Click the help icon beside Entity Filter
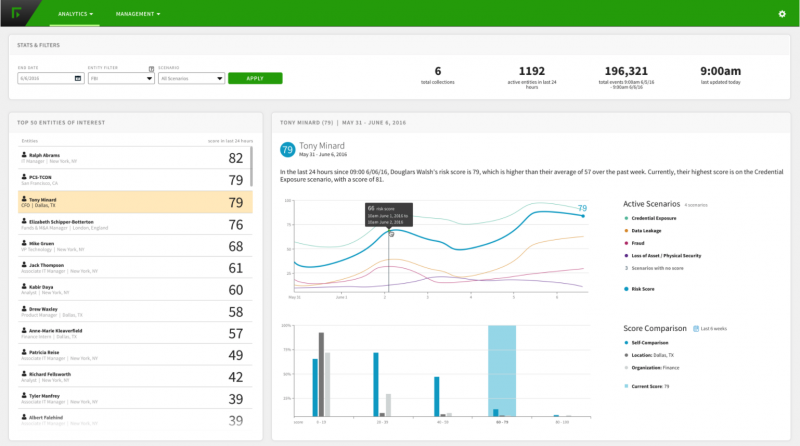The image size is (800, 446). [151, 68]
